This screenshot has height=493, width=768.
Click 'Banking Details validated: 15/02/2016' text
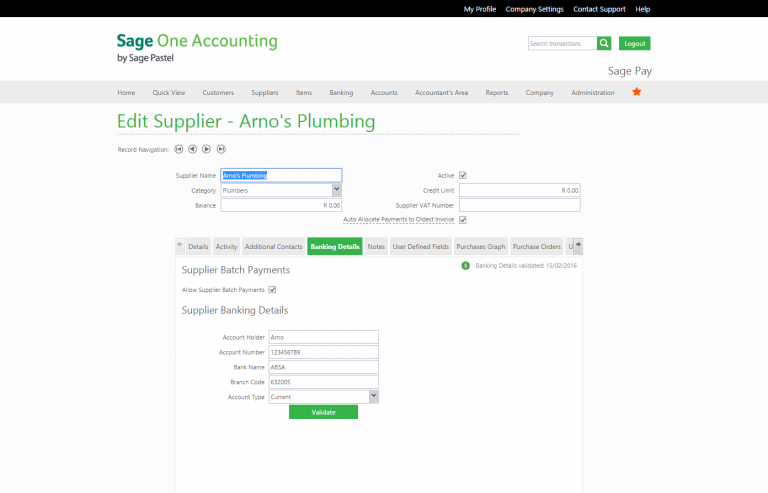coord(526,266)
